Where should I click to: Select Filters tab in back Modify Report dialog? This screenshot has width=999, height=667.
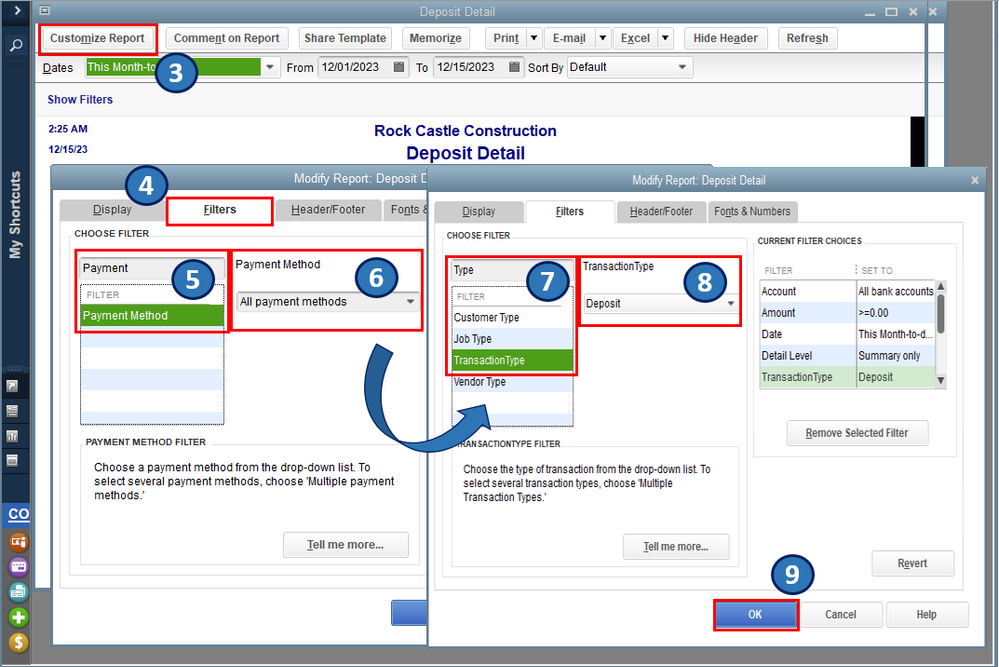220,210
